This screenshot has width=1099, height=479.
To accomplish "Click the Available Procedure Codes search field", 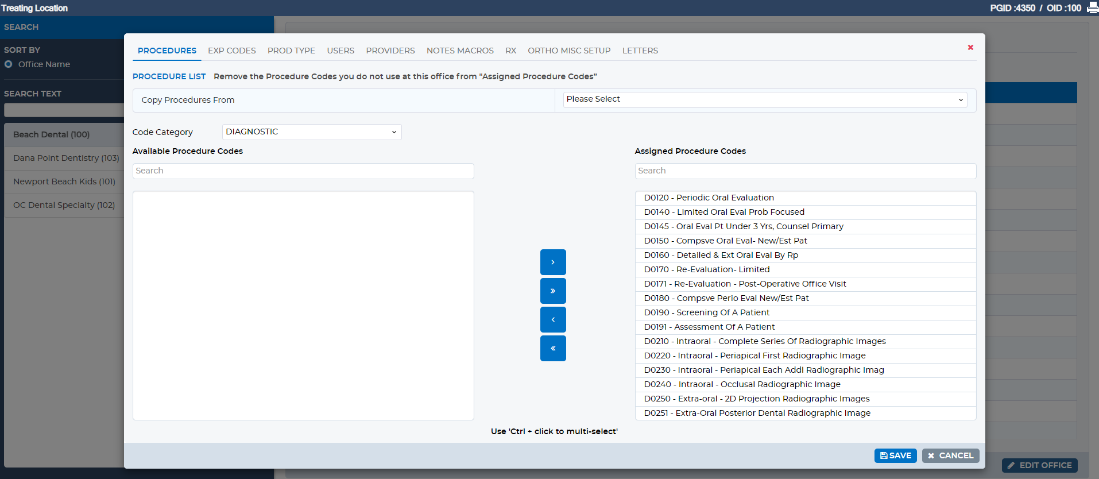I will 303,170.
